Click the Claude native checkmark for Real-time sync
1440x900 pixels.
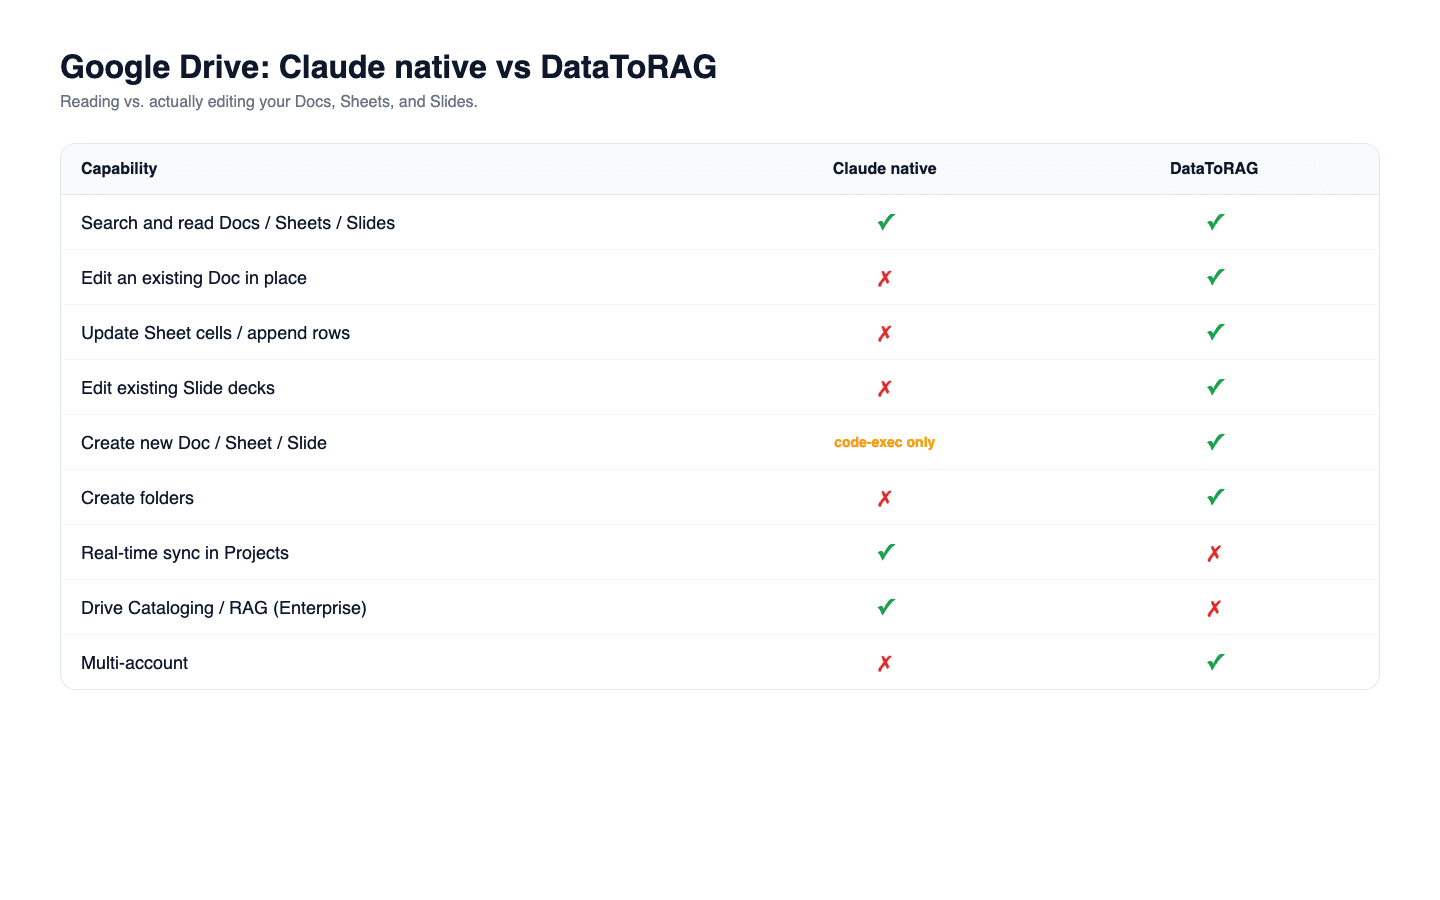[885, 552]
